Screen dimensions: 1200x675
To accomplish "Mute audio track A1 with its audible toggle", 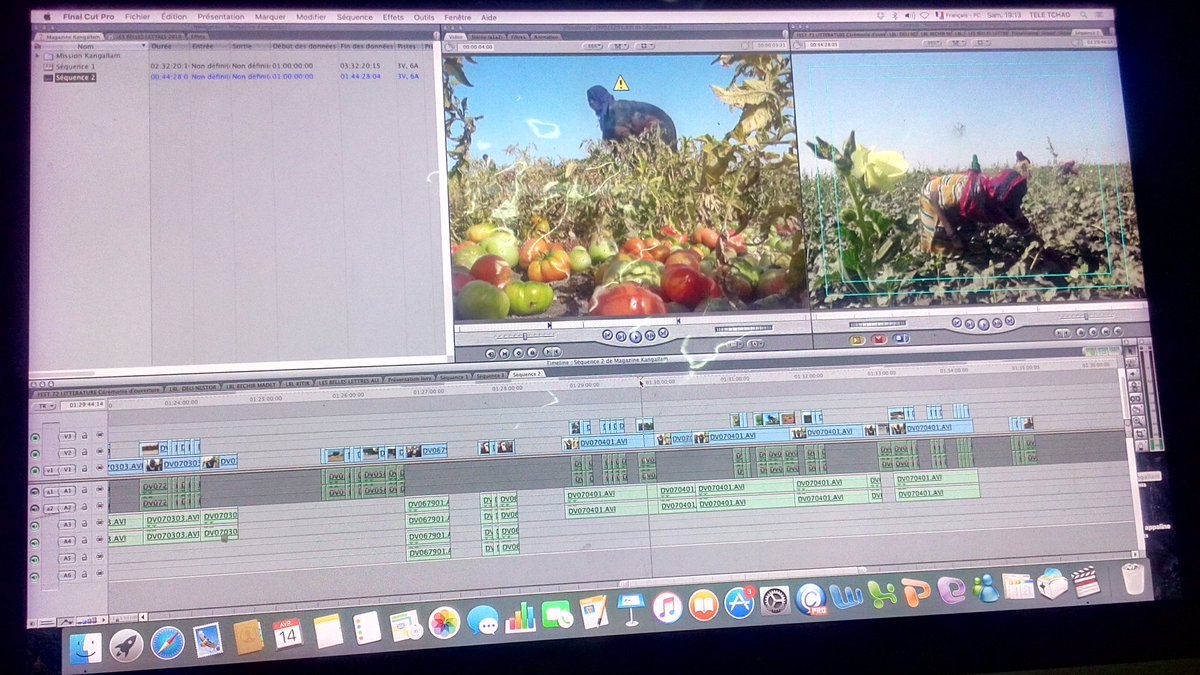I will (35, 492).
